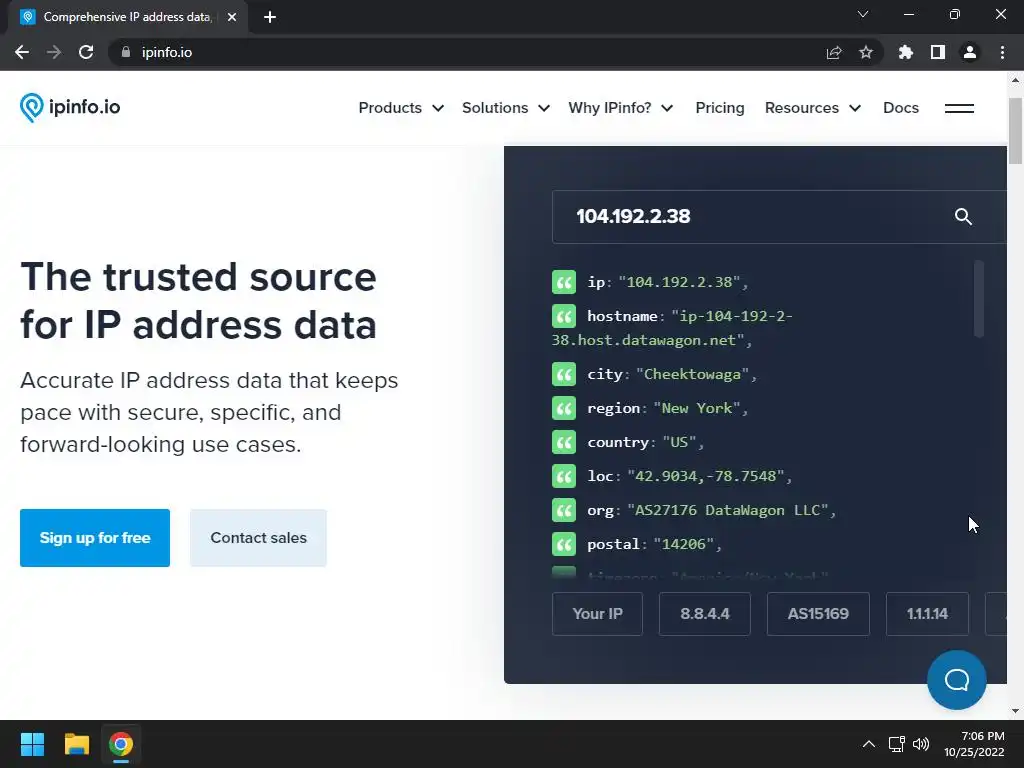Open the Docs page
This screenshot has width=1024, height=768.
901,108
